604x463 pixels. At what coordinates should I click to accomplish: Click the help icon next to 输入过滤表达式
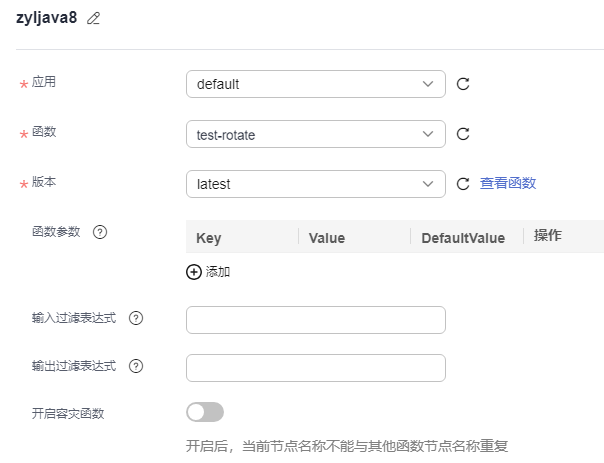pyautogui.click(x=136, y=318)
